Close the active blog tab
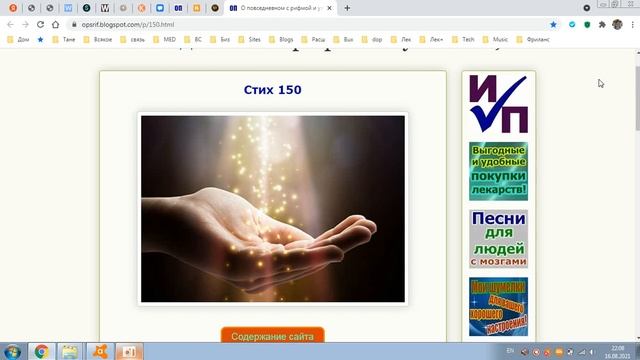Viewport: 640px width, 360px height. (329, 8)
